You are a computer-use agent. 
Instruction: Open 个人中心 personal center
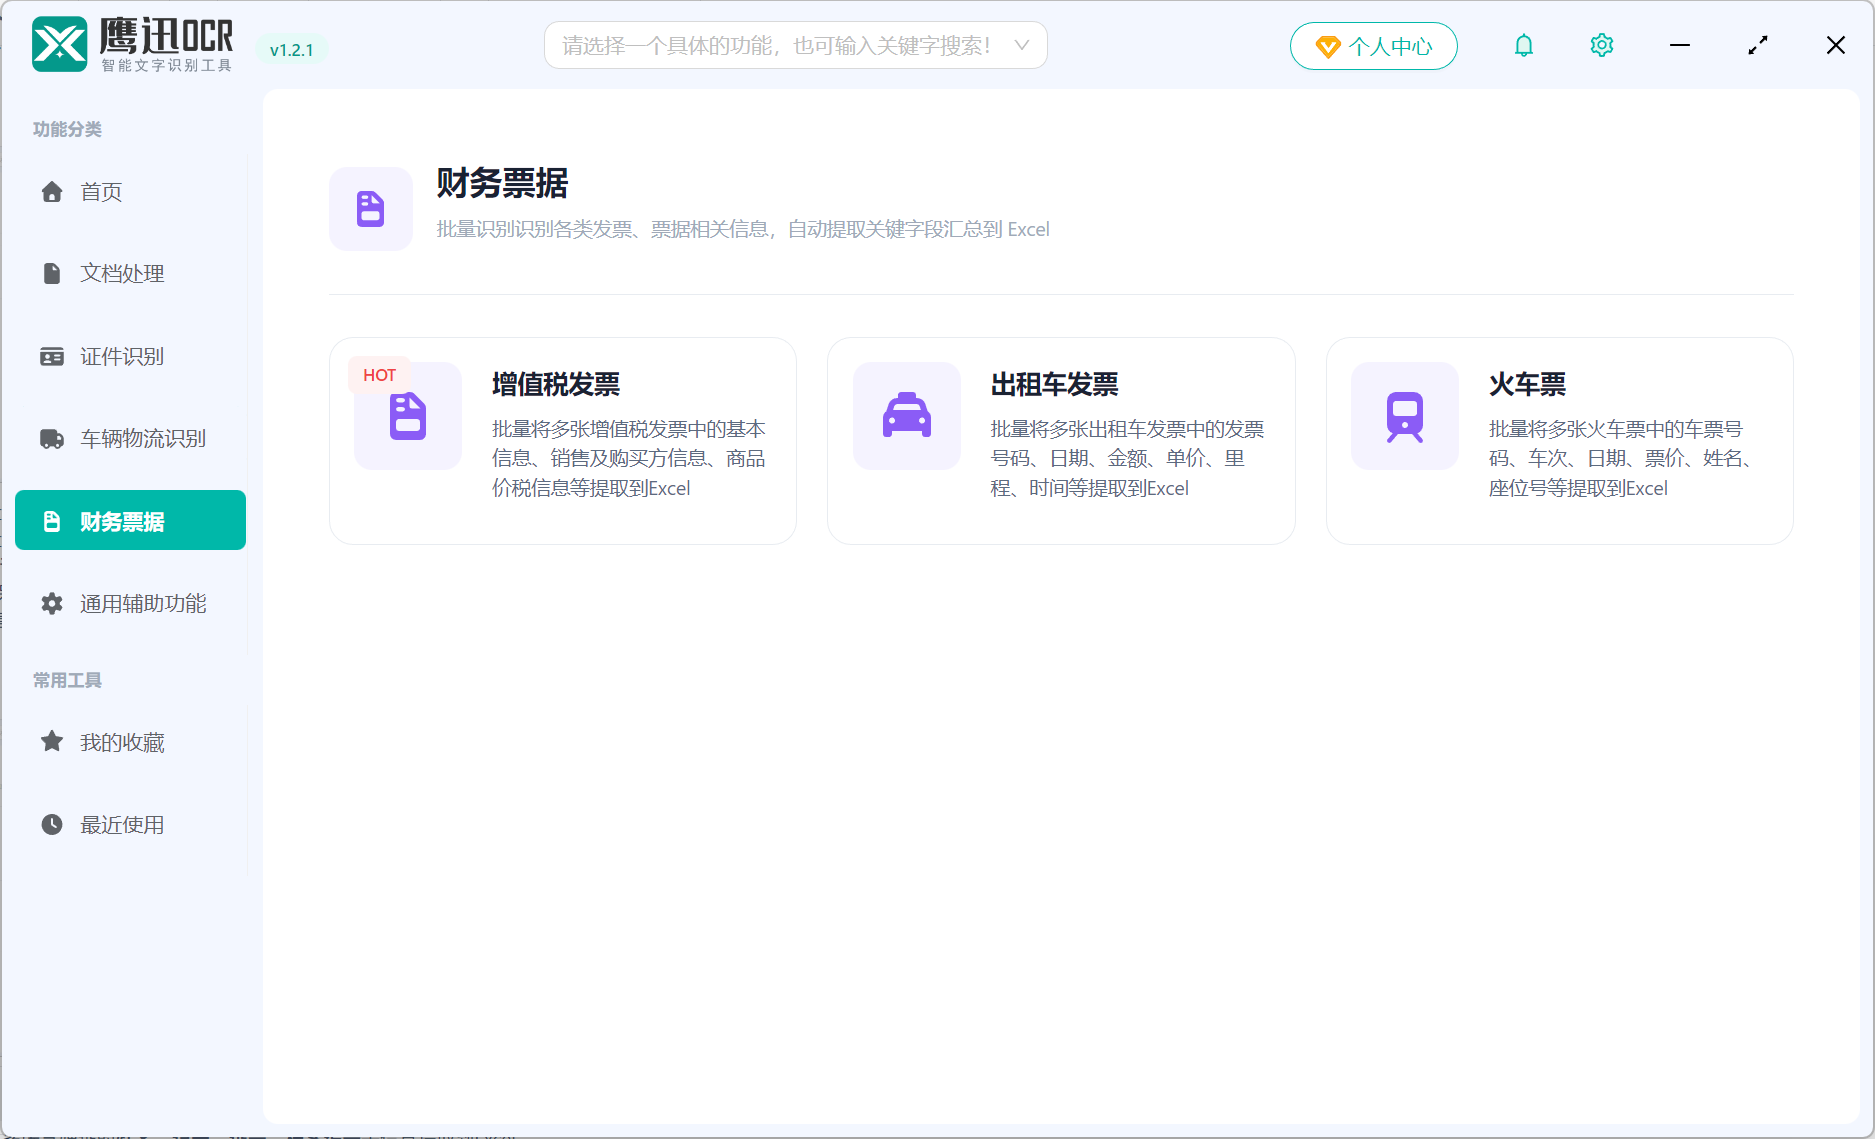click(1374, 46)
